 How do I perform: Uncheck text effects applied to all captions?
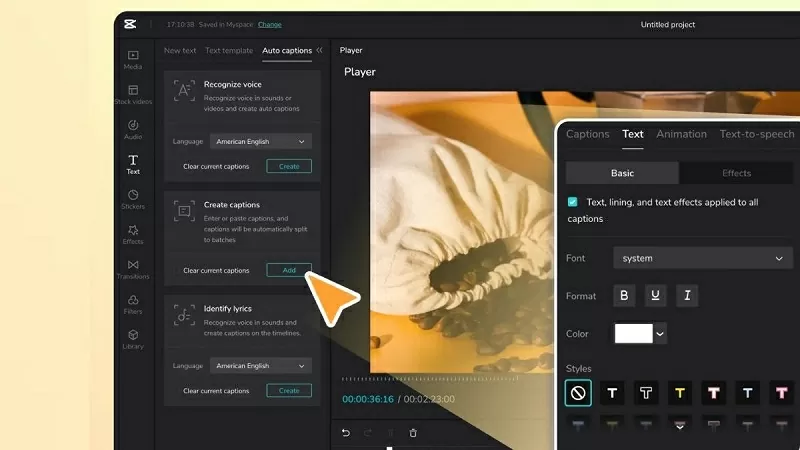(x=572, y=202)
